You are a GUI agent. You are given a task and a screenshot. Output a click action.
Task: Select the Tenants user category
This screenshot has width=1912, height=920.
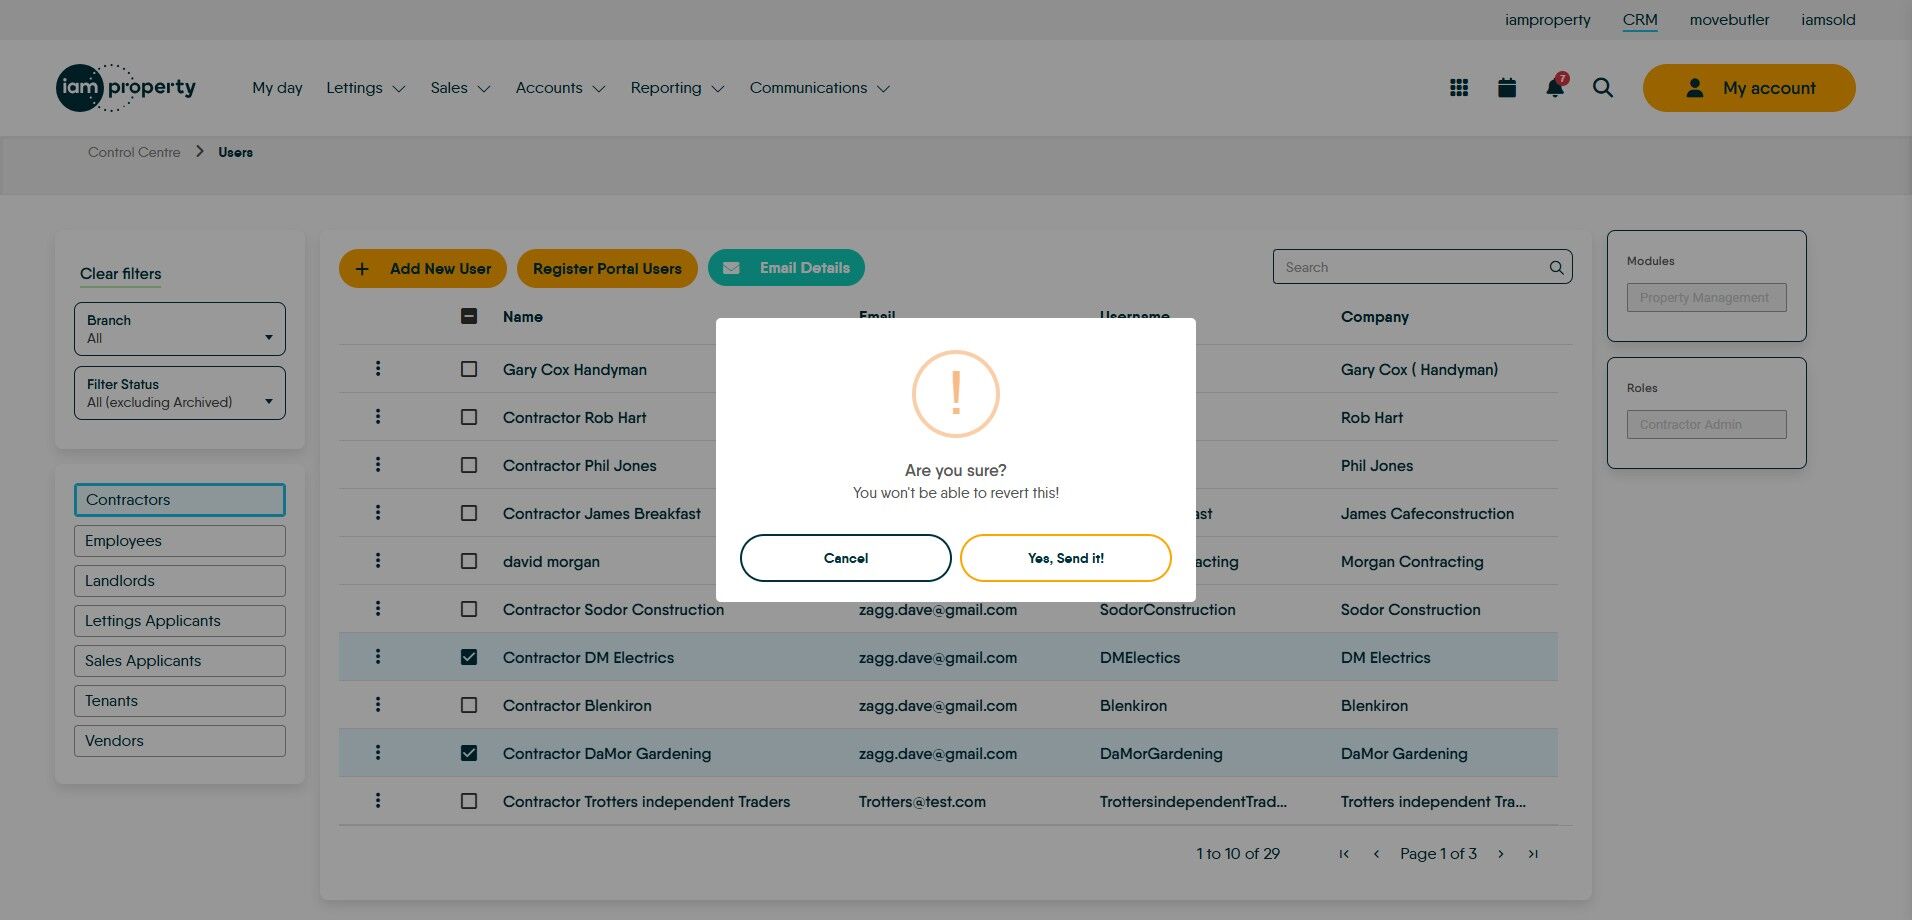[180, 701]
